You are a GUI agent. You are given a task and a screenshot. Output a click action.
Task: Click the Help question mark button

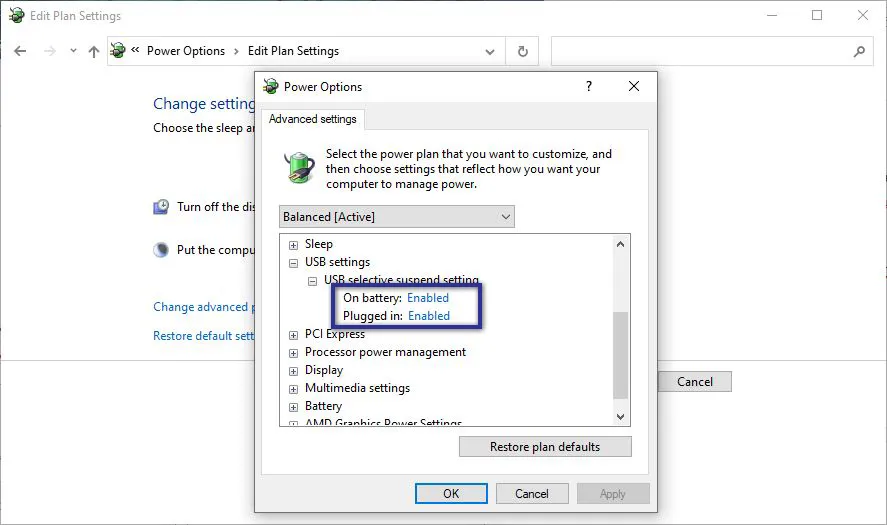pyautogui.click(x=589, y=86)
